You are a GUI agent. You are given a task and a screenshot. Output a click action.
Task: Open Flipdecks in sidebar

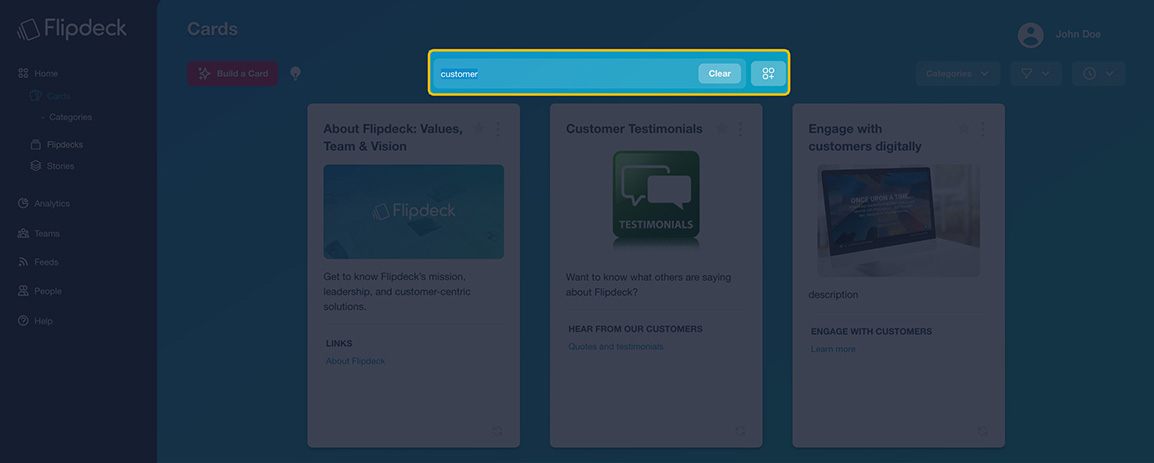click(56, 144)
